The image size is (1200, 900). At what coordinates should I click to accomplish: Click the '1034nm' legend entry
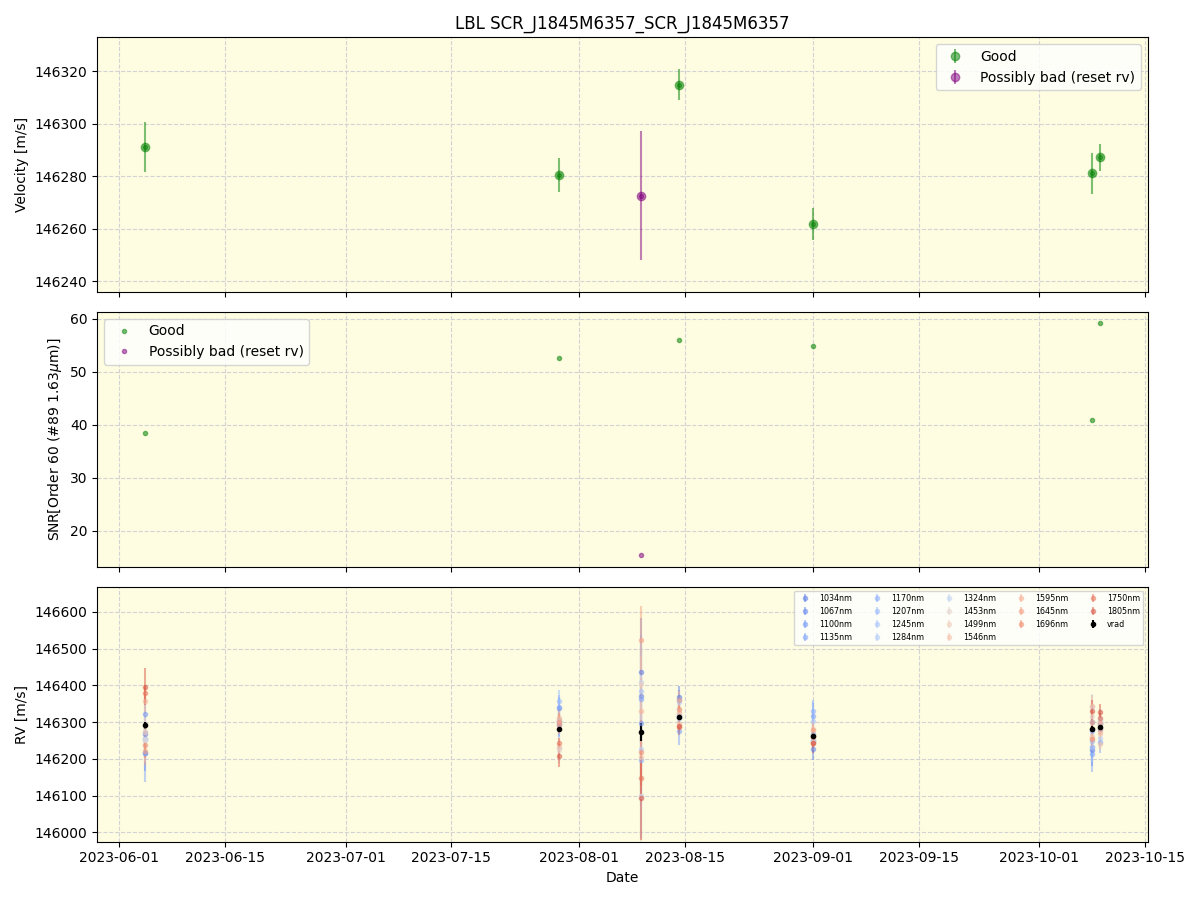(836, 598)
